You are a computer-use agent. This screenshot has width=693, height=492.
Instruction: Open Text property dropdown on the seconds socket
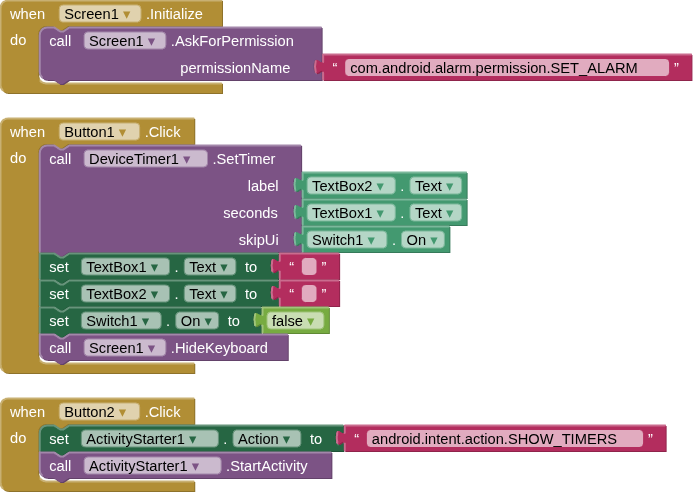(436, 213)
